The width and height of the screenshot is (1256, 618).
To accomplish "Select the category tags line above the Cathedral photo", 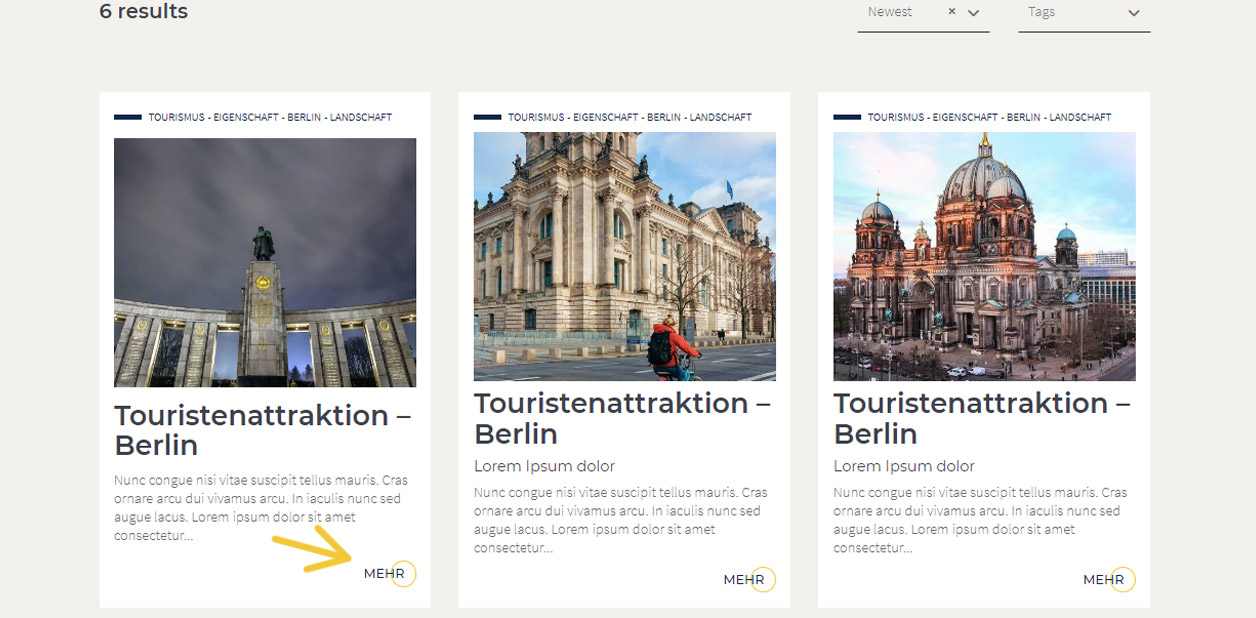I will point(989,117).
